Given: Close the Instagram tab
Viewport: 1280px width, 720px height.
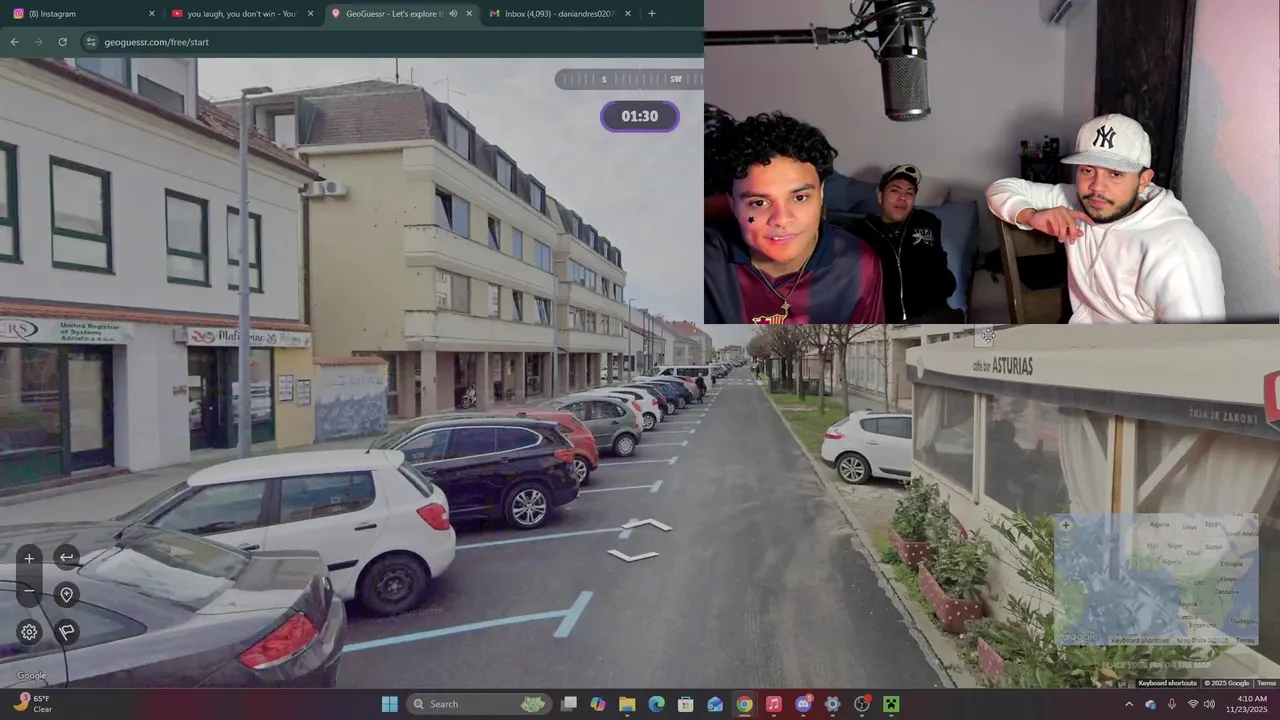Looking at the screenshot, I should pyautogui.click(x=152, y=14).
